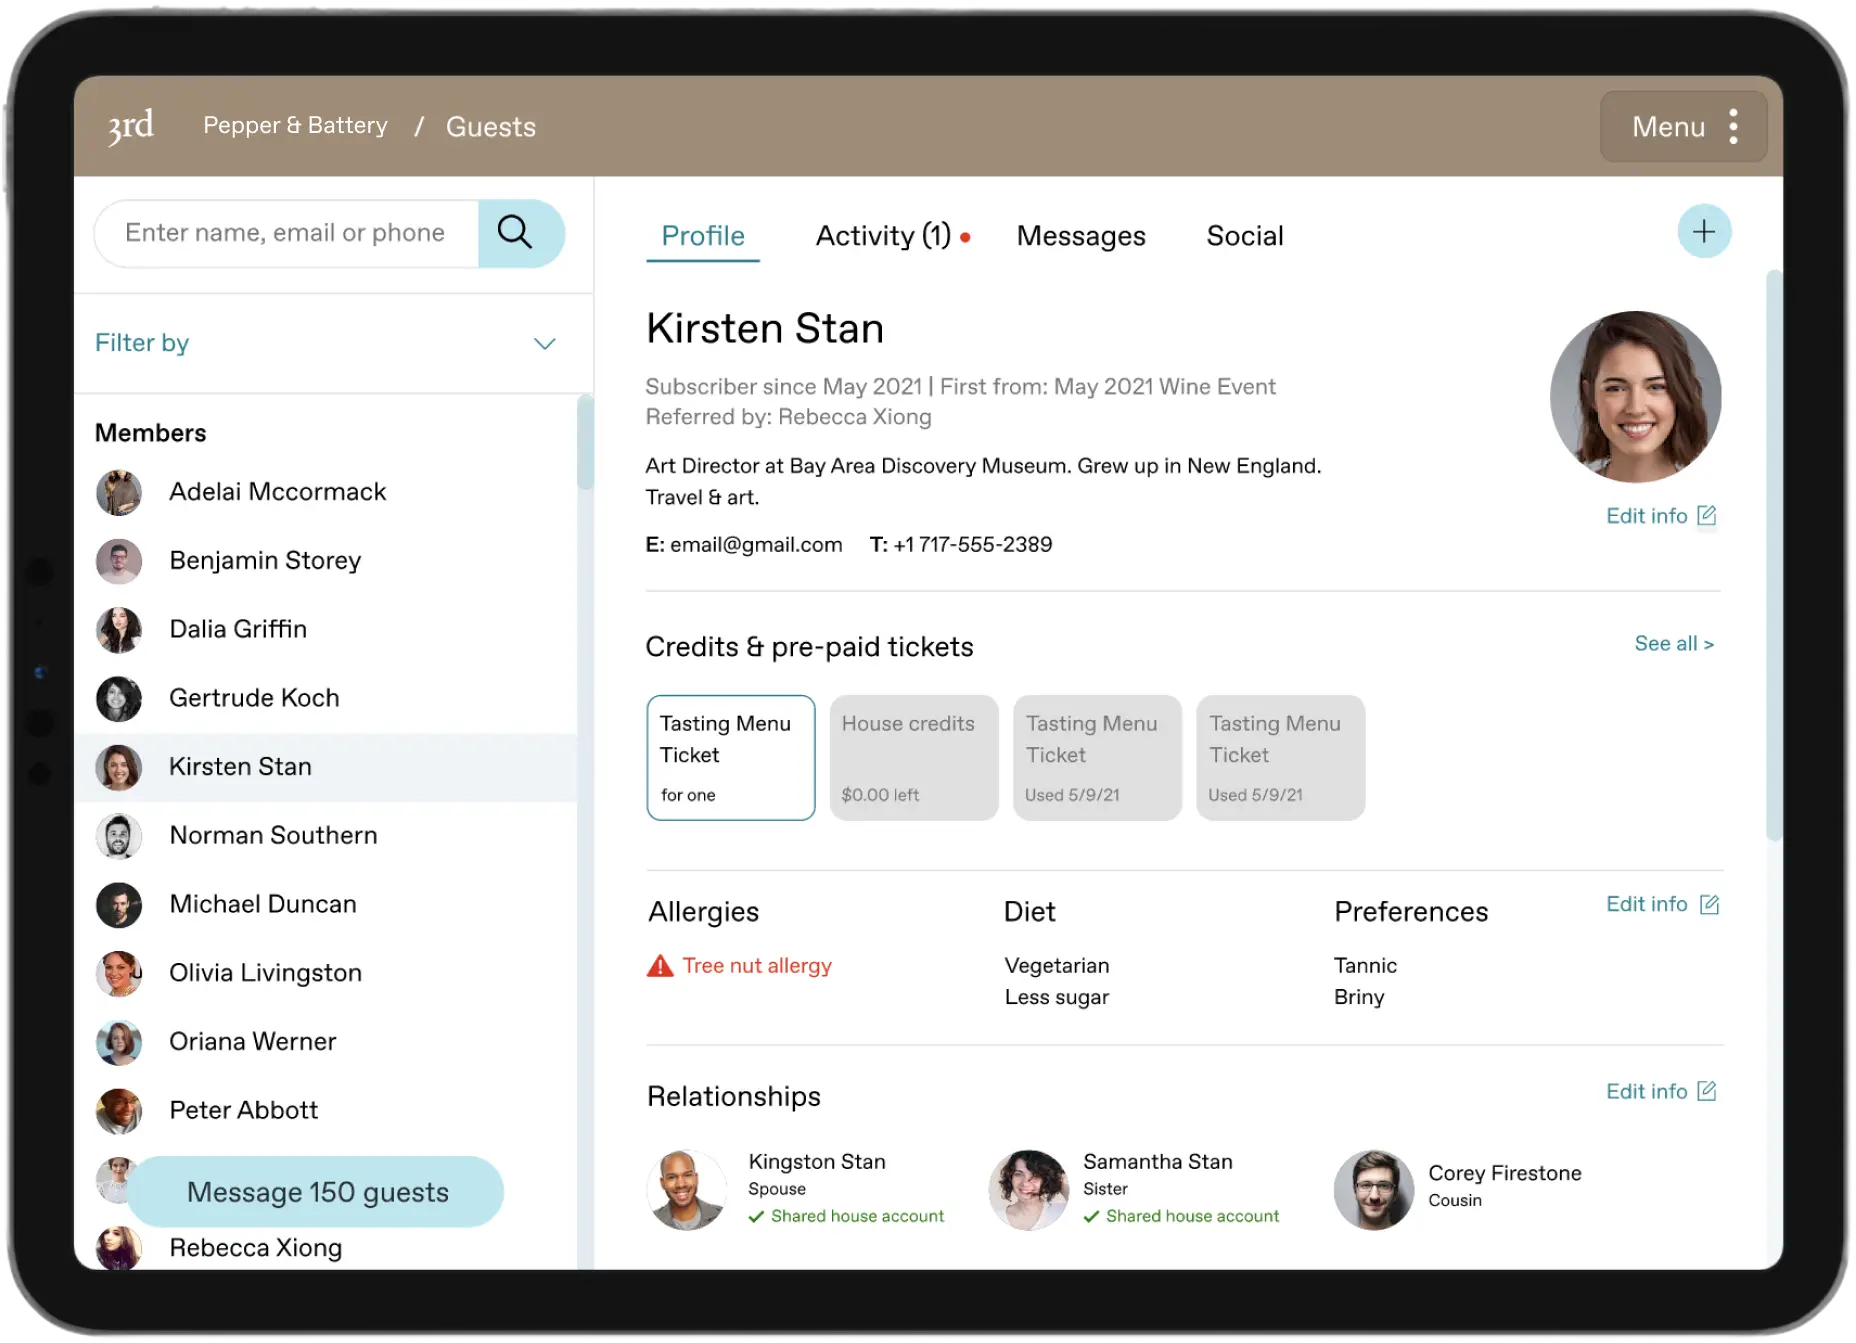The height and width of the screenshot is (1343, 1856).
Task: Select the House credits card
Action: 913,757
